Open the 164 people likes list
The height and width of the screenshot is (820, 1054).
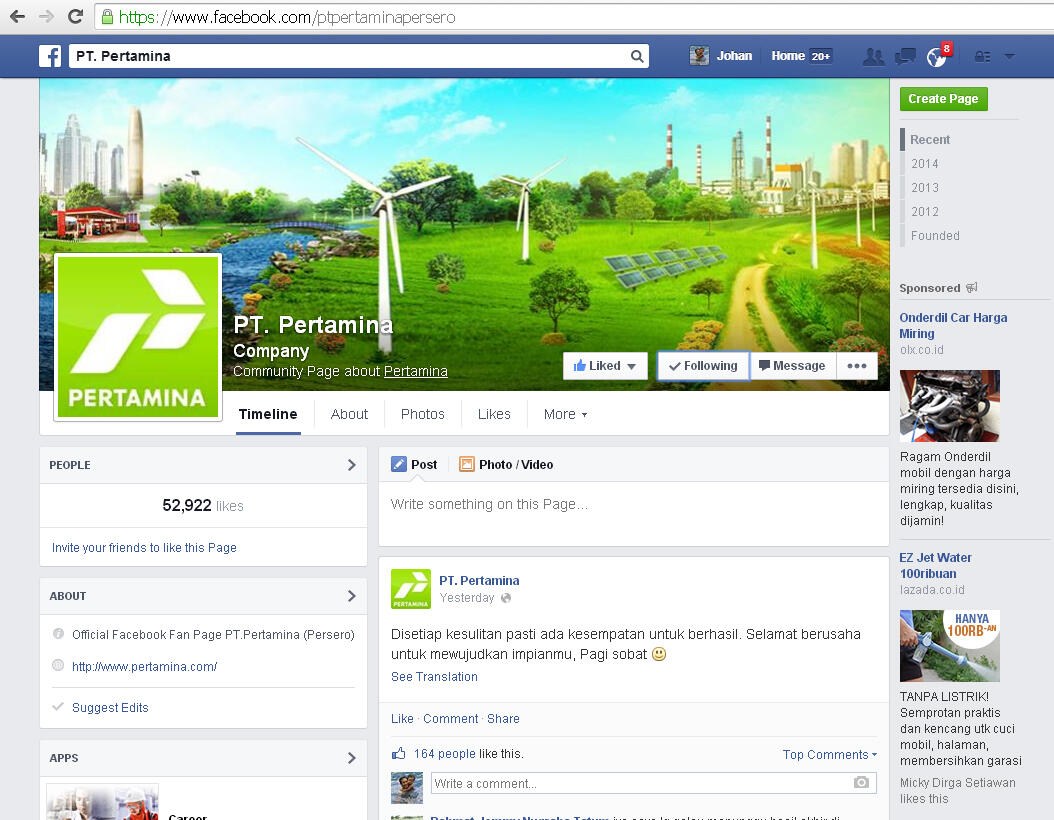click(444, 754)
